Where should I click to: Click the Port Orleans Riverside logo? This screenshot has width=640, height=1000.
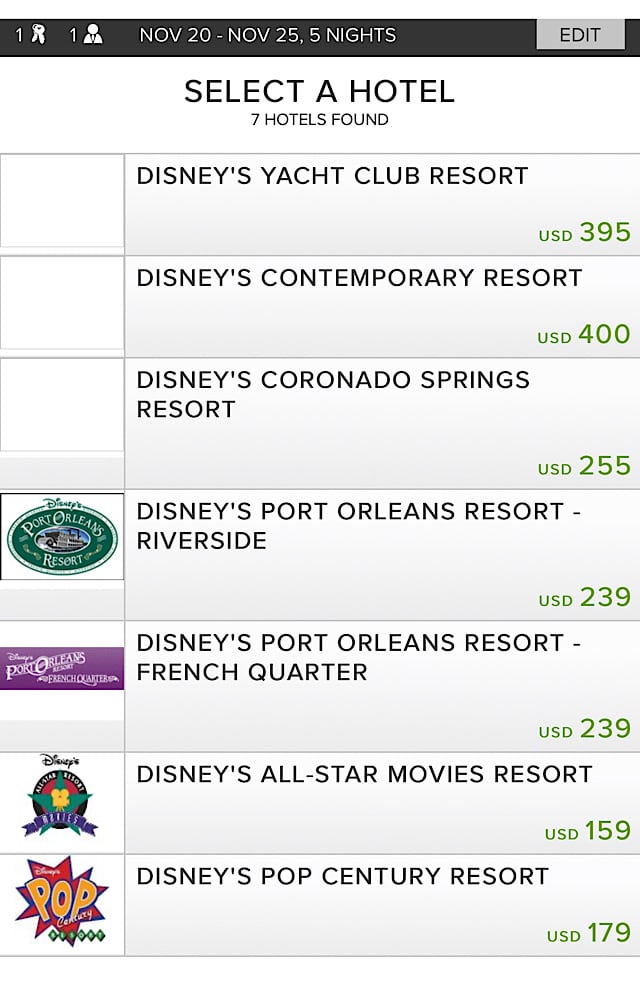[62, 536]
